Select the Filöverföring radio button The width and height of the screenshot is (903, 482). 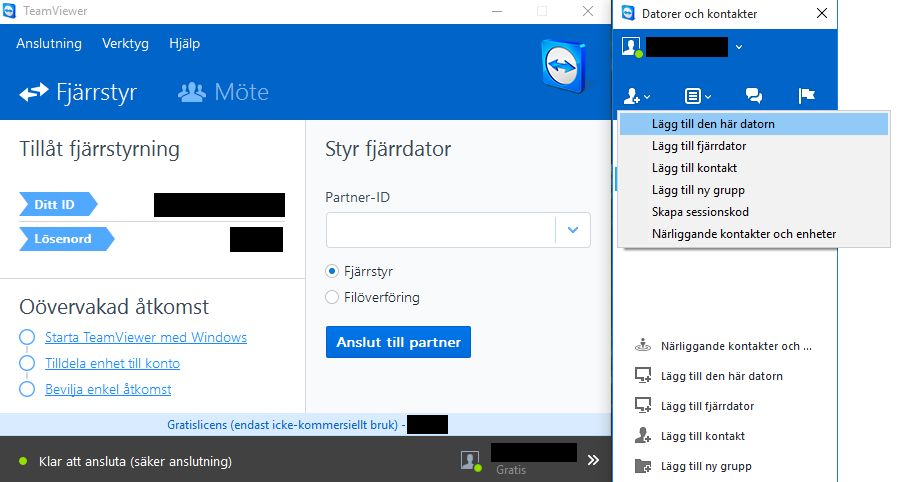[332, 297]
